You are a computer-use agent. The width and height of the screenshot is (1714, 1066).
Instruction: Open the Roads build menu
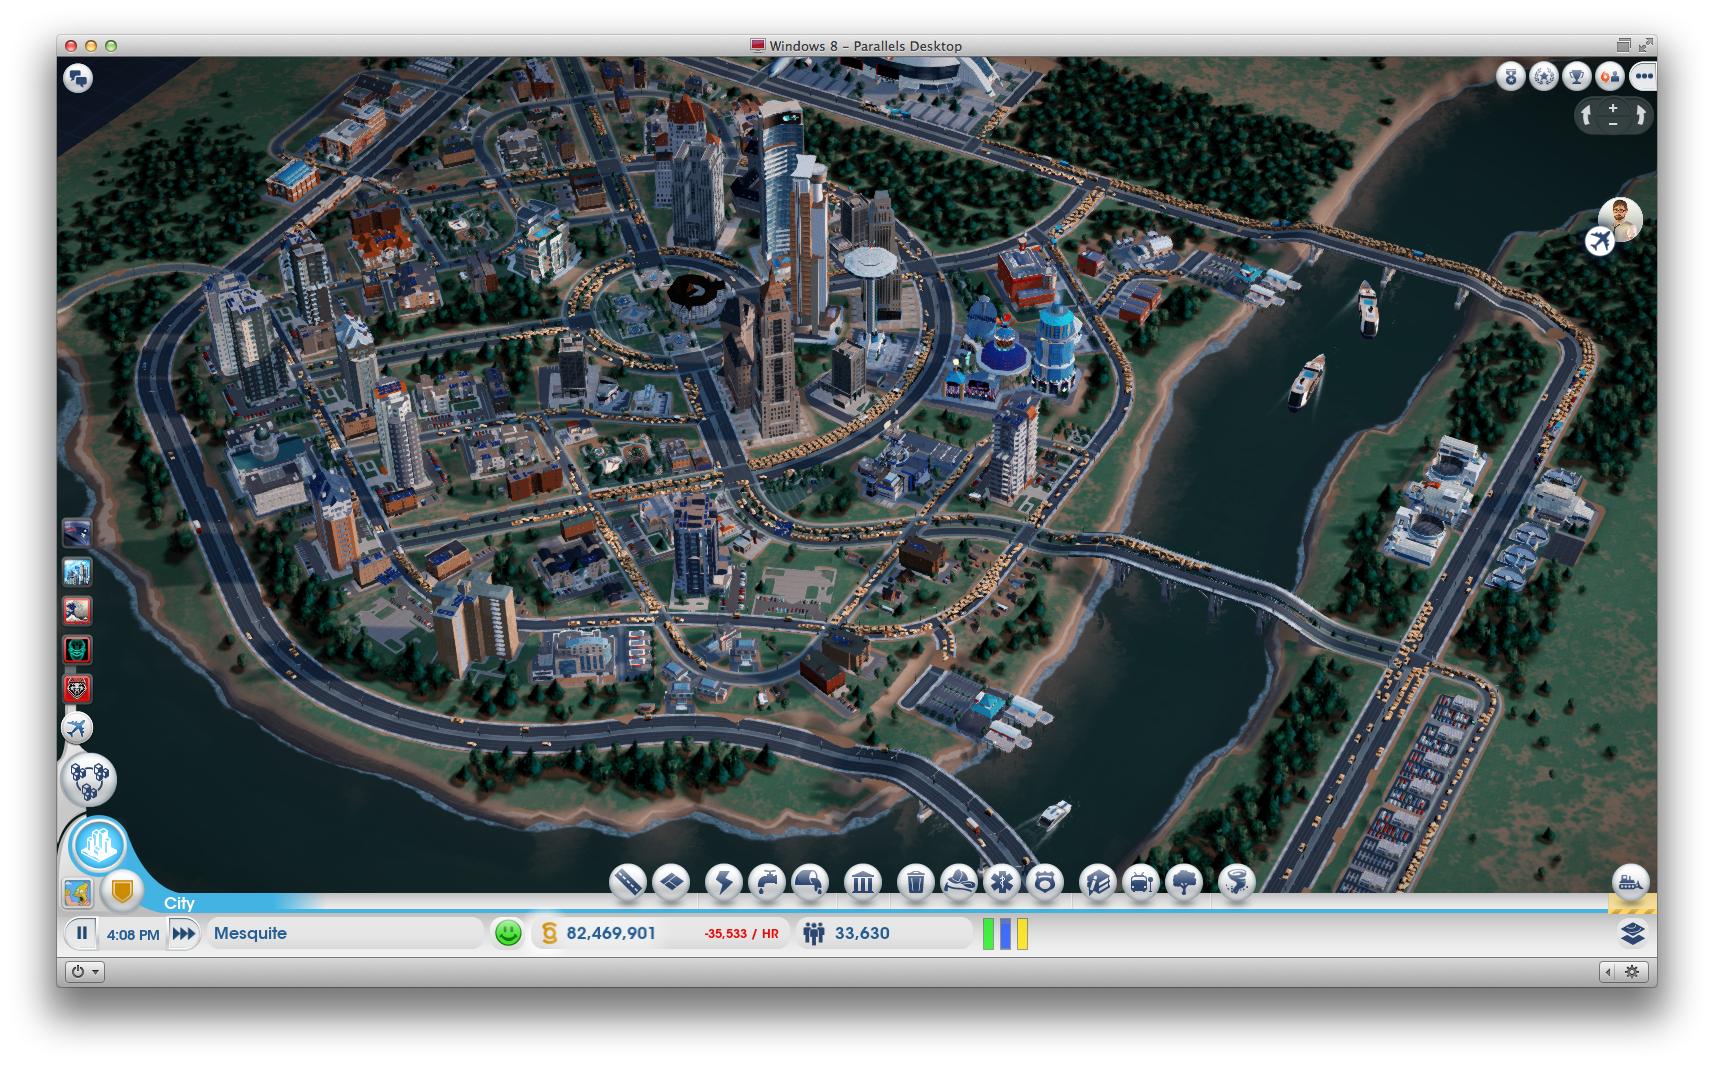coord(628,882)
